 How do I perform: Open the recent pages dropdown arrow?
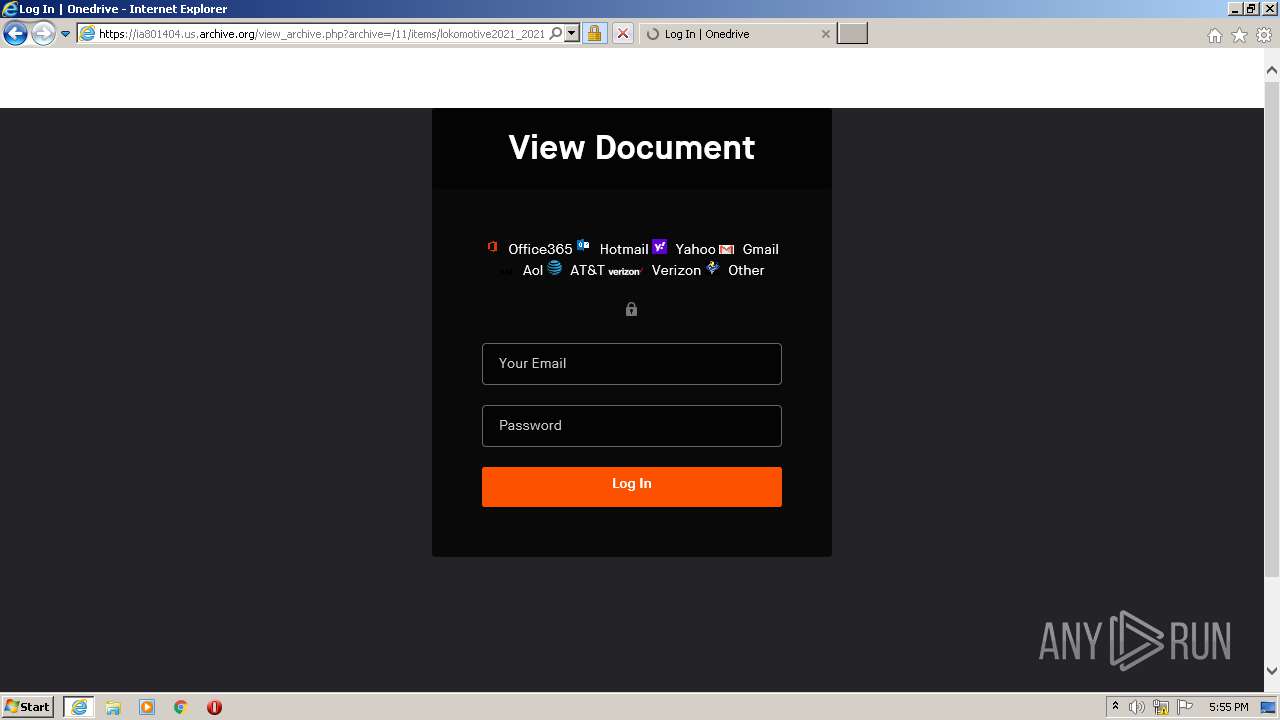65,34
